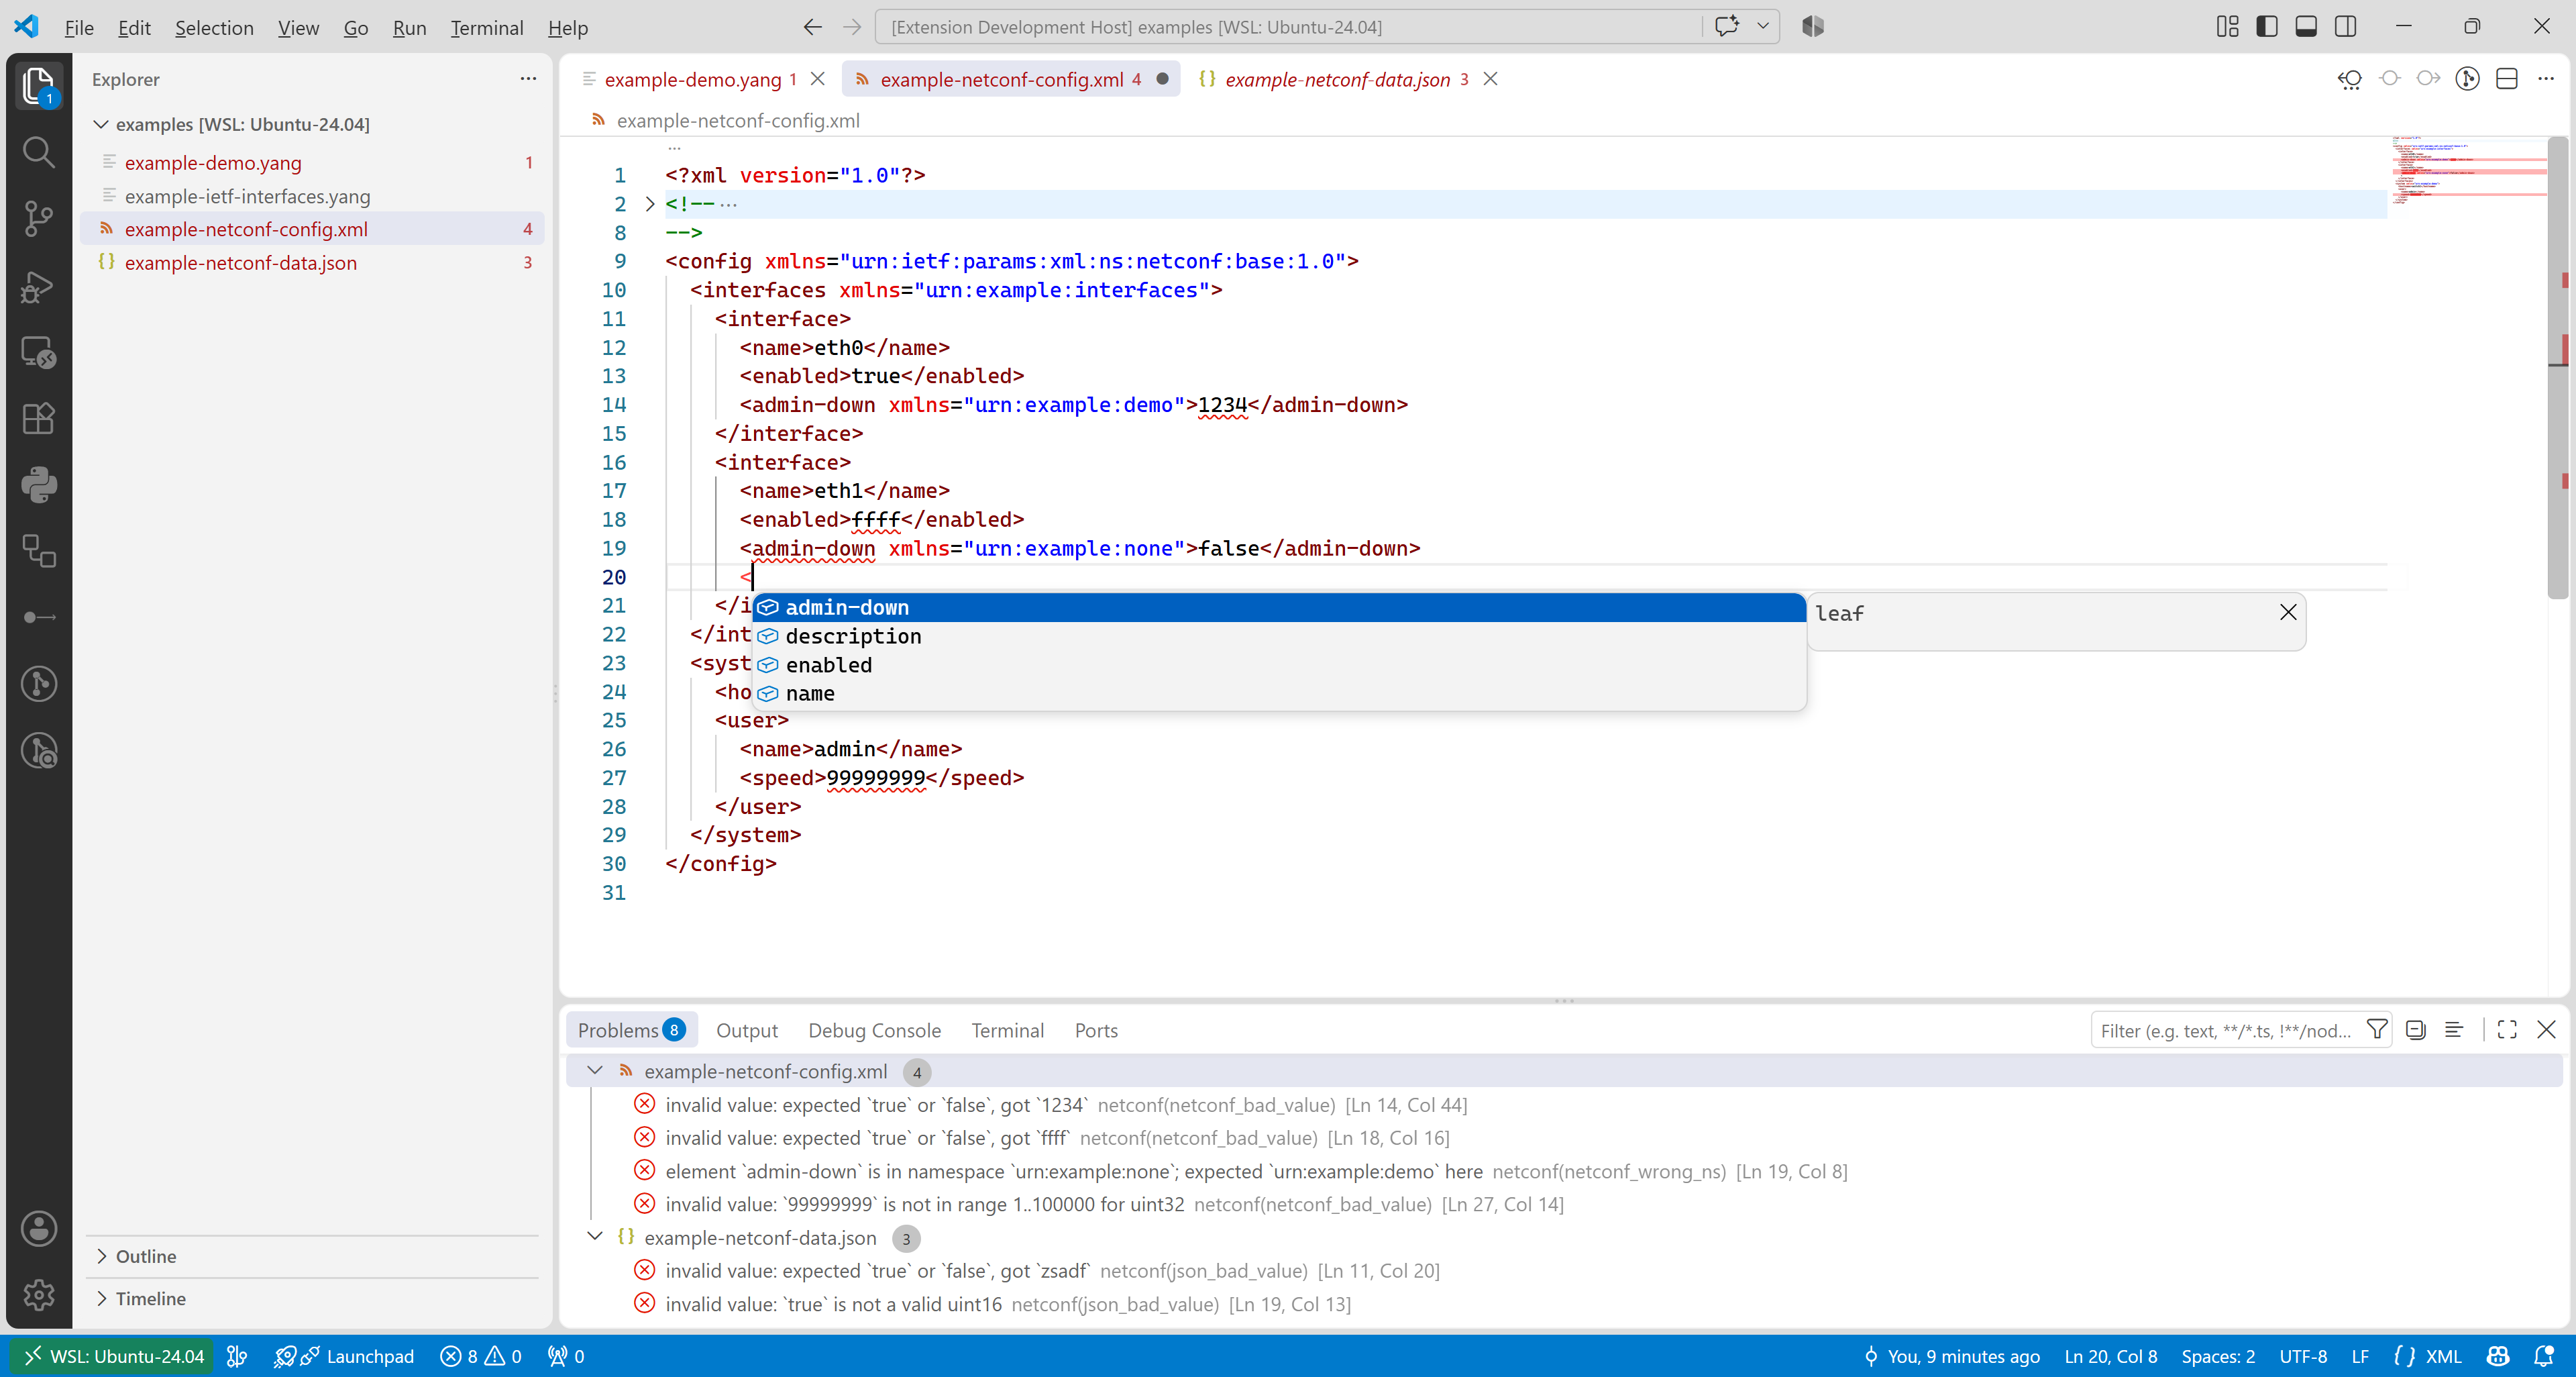This screenshot has width=2576, height=1377.
Task: Click LF end of line setting
Action: tap(2360, 1356)
